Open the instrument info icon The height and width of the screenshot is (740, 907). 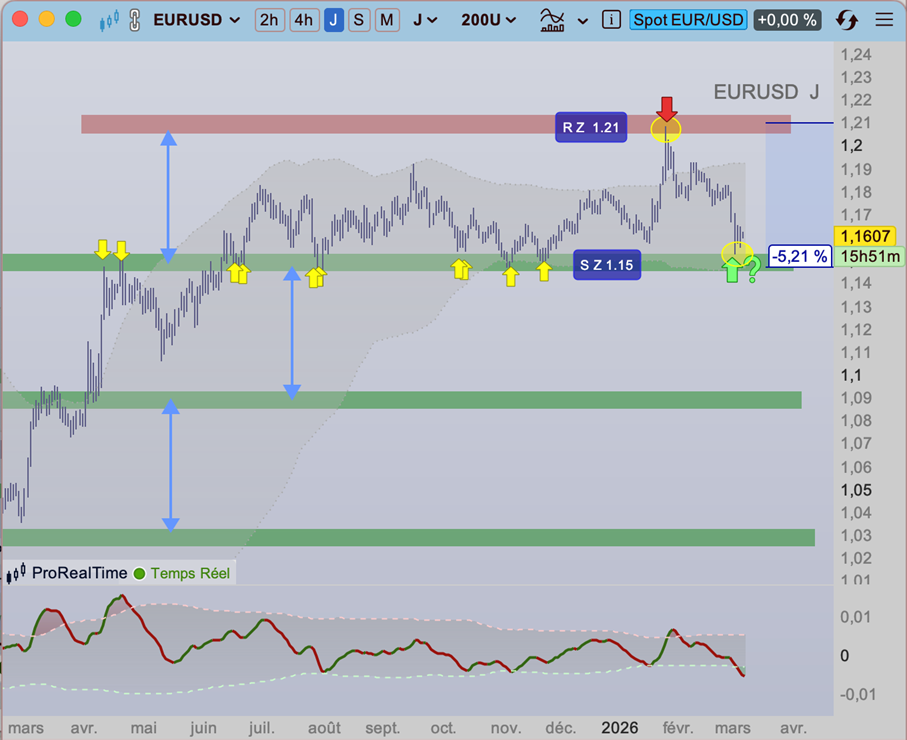[611, 20]
